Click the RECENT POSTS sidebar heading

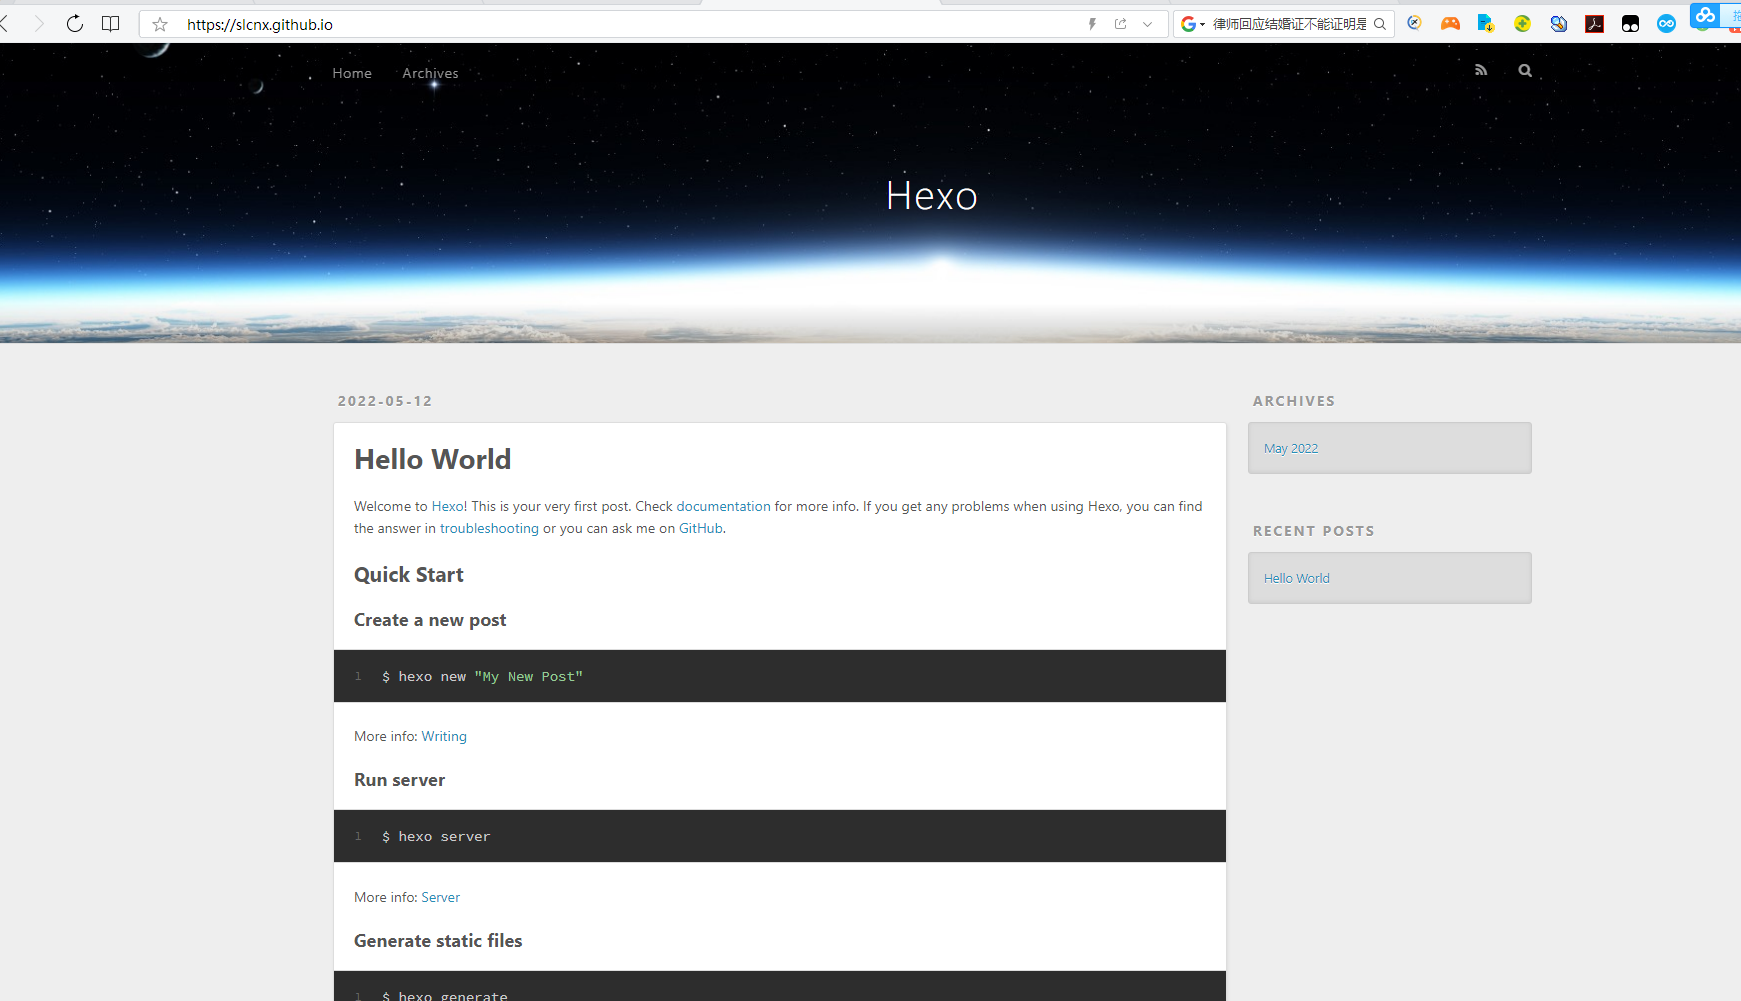pos(1313,531)
